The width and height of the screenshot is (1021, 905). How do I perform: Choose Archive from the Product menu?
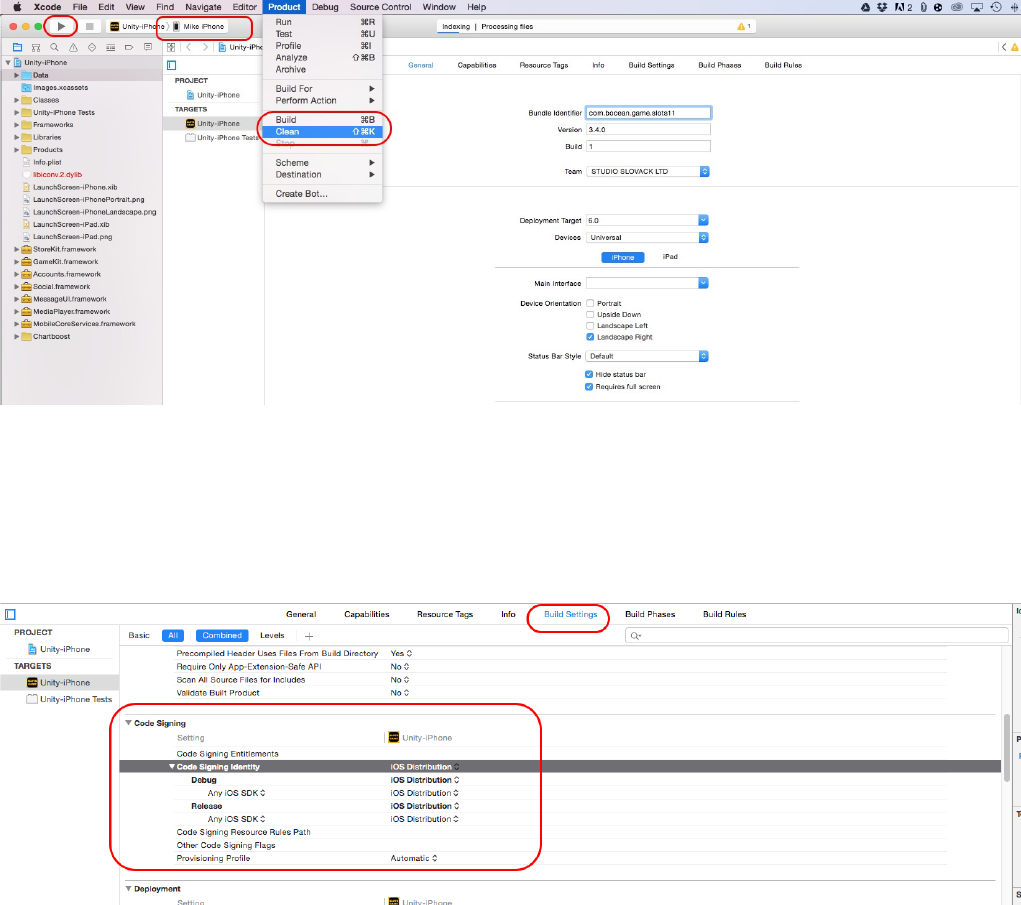click(323, 70)
